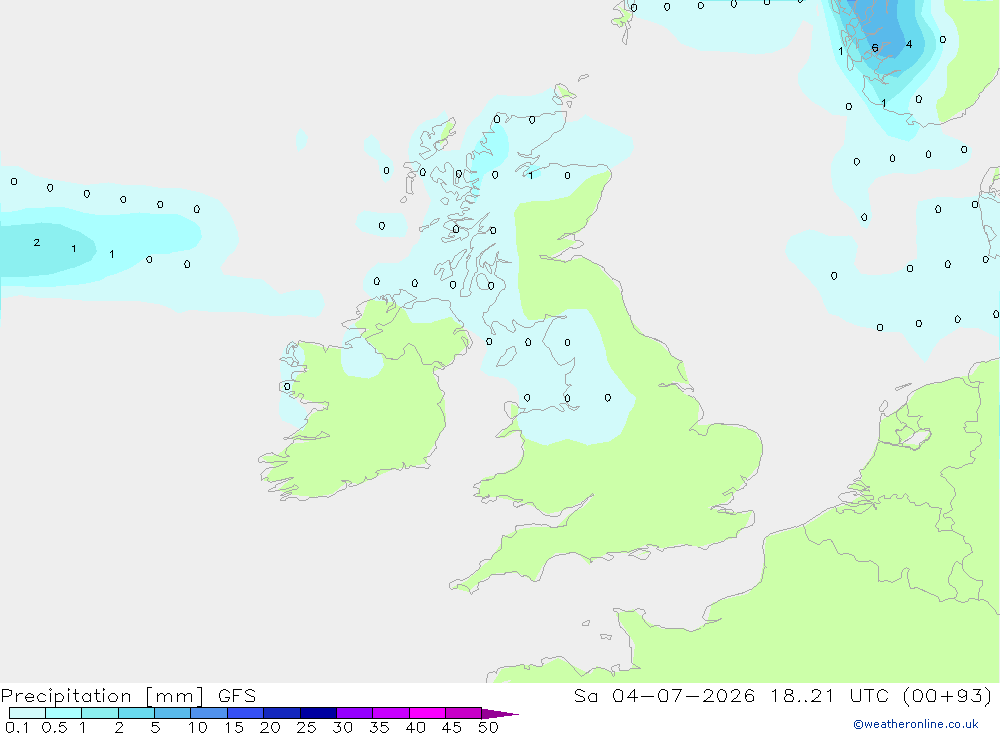
Task: Click the 50 legend scale label
Action: [x=488, y=727]
